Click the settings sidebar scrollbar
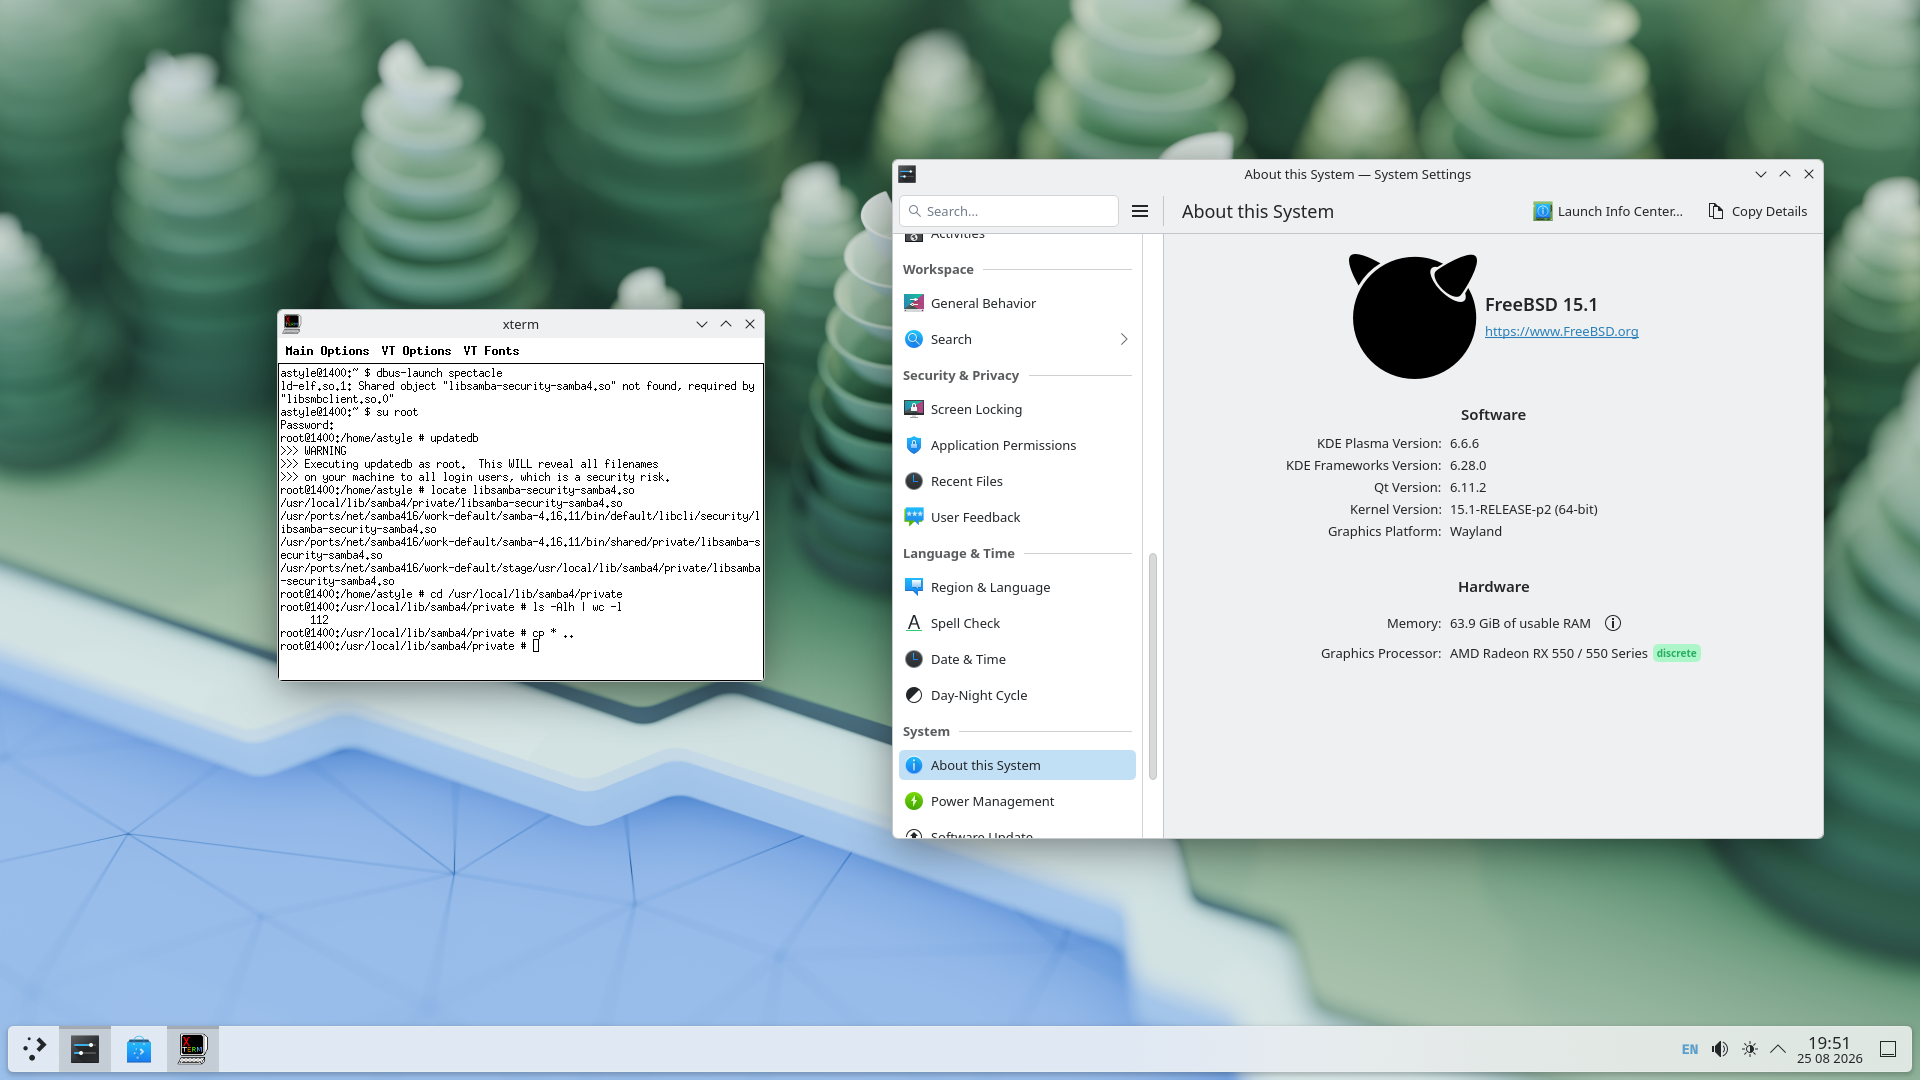The height and width of the screenshot is (1080, 1920). click(x=1153, y=666)
